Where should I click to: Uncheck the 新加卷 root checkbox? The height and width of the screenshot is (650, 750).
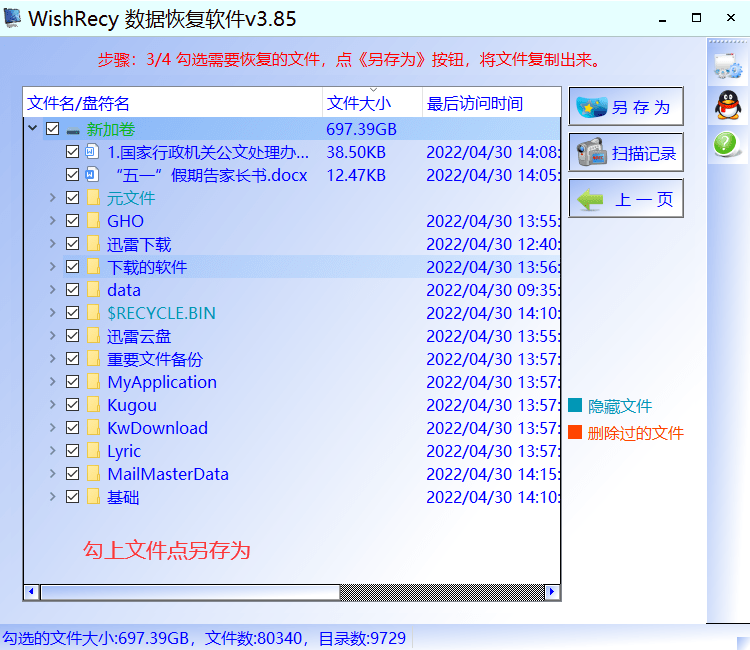[53, 129]
